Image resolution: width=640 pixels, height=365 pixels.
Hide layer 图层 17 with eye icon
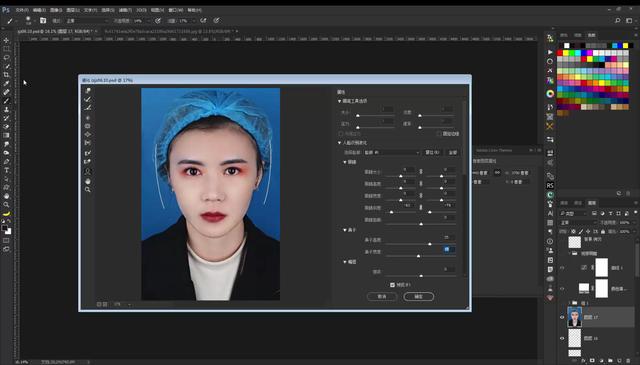click(x=562, y=317)
